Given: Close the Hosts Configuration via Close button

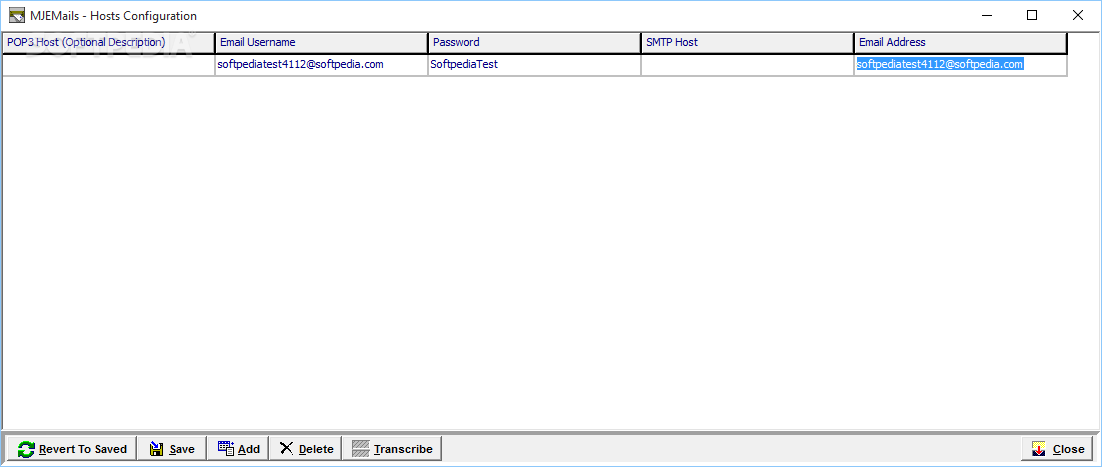Looking at the screenshot, I should coord(1058,449).
